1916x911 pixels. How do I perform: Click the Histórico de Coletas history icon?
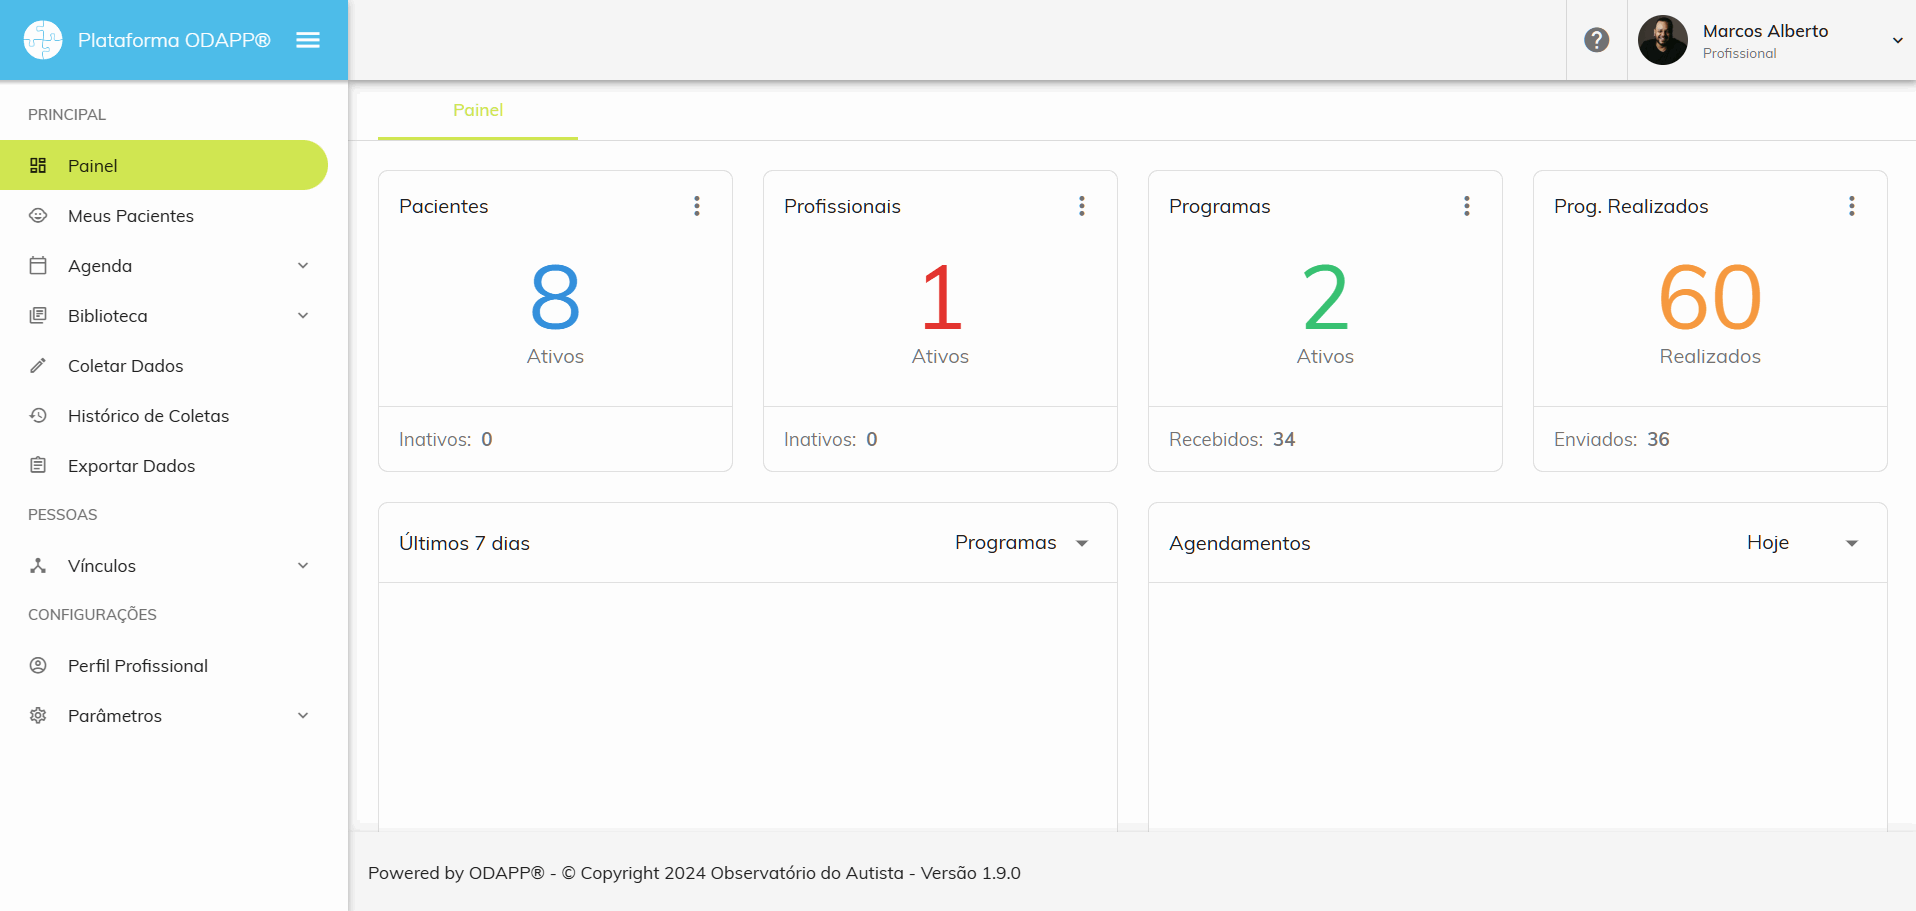pyautogui.click(x=38, y=415)
